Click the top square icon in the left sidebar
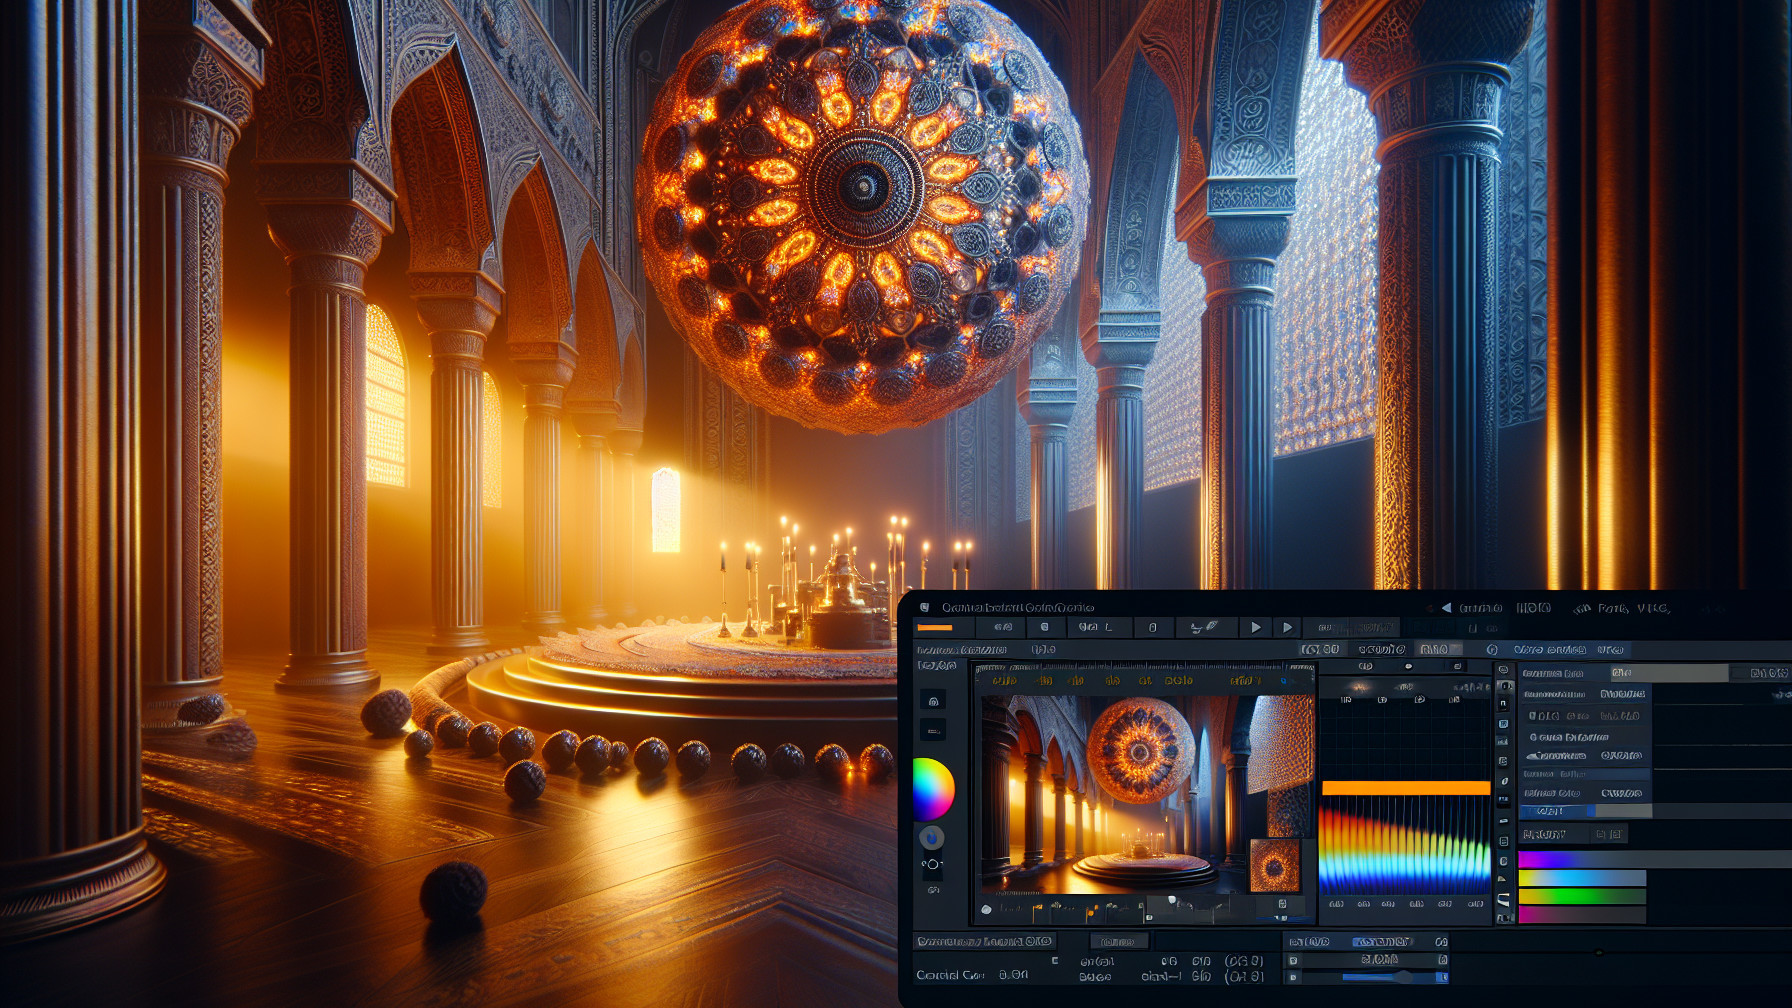Screen dimensions: 1792x1008 coord(932,701)
